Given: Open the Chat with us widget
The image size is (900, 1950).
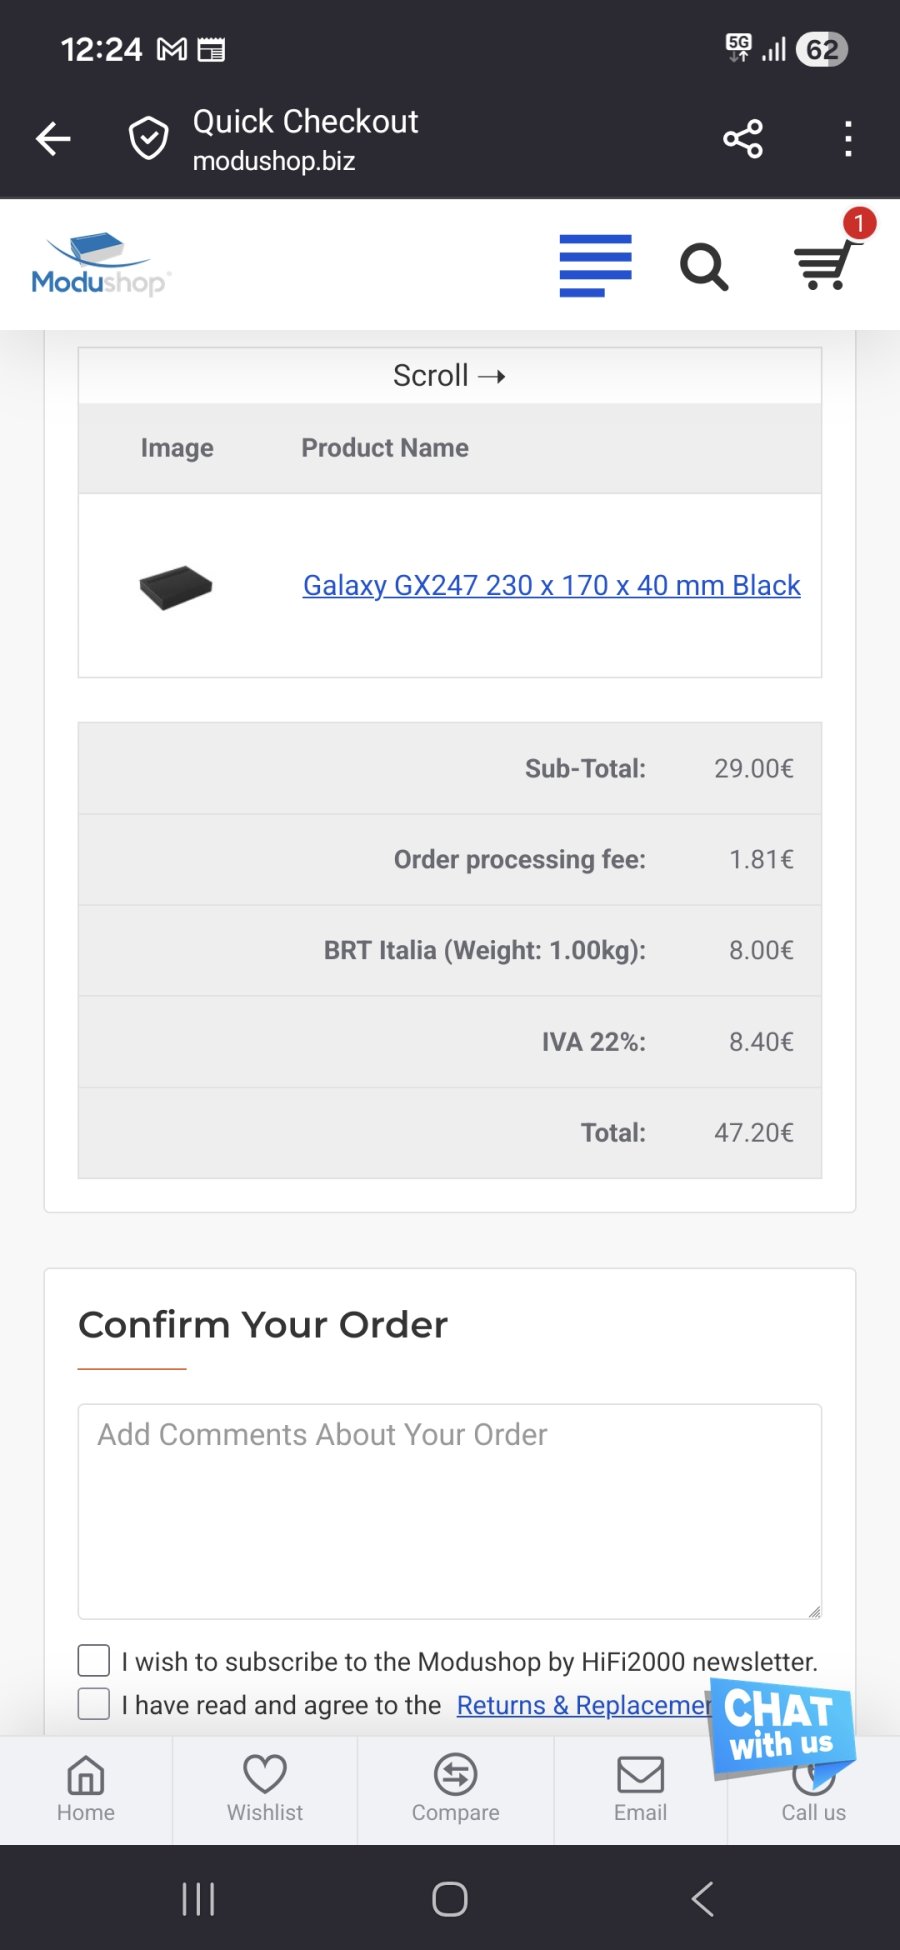Looking at the screenshot, I should (780, 1727).
